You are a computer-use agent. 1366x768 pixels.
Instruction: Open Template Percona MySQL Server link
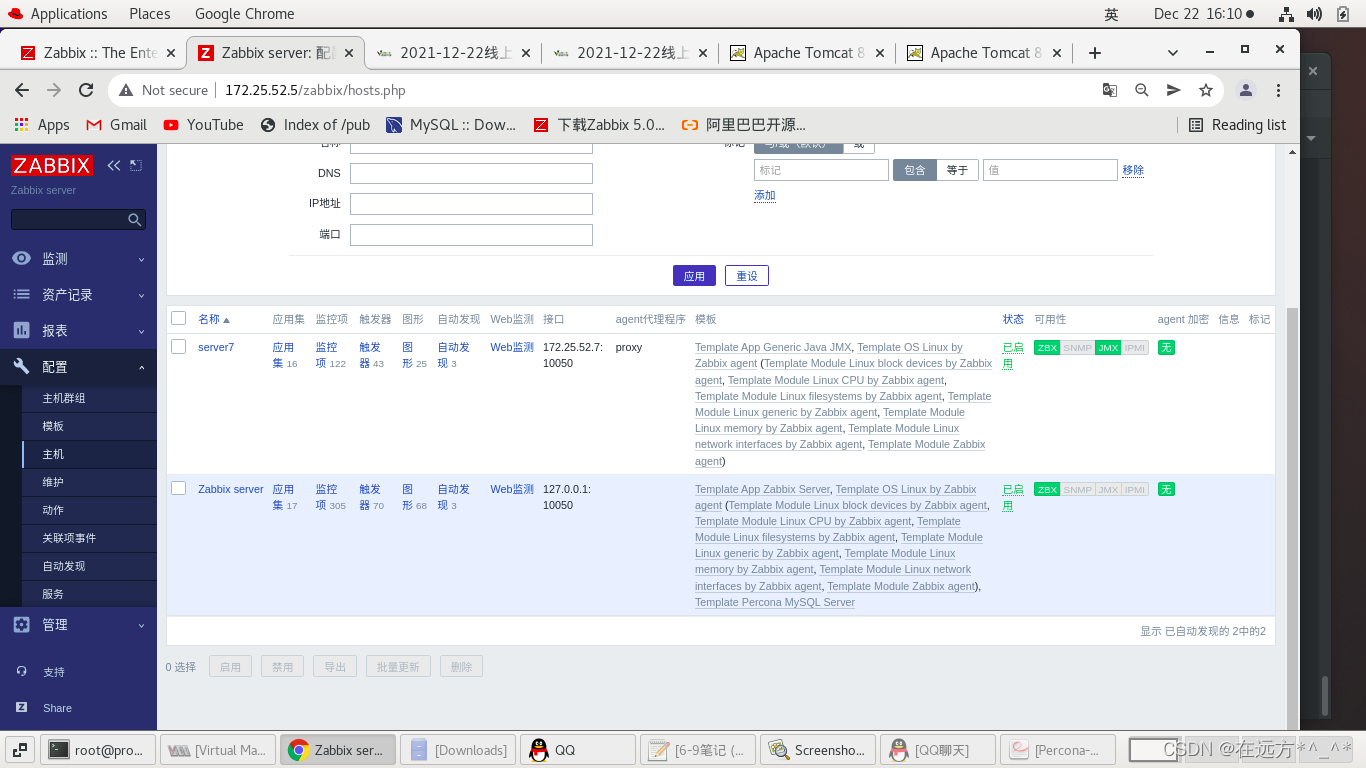775,602
